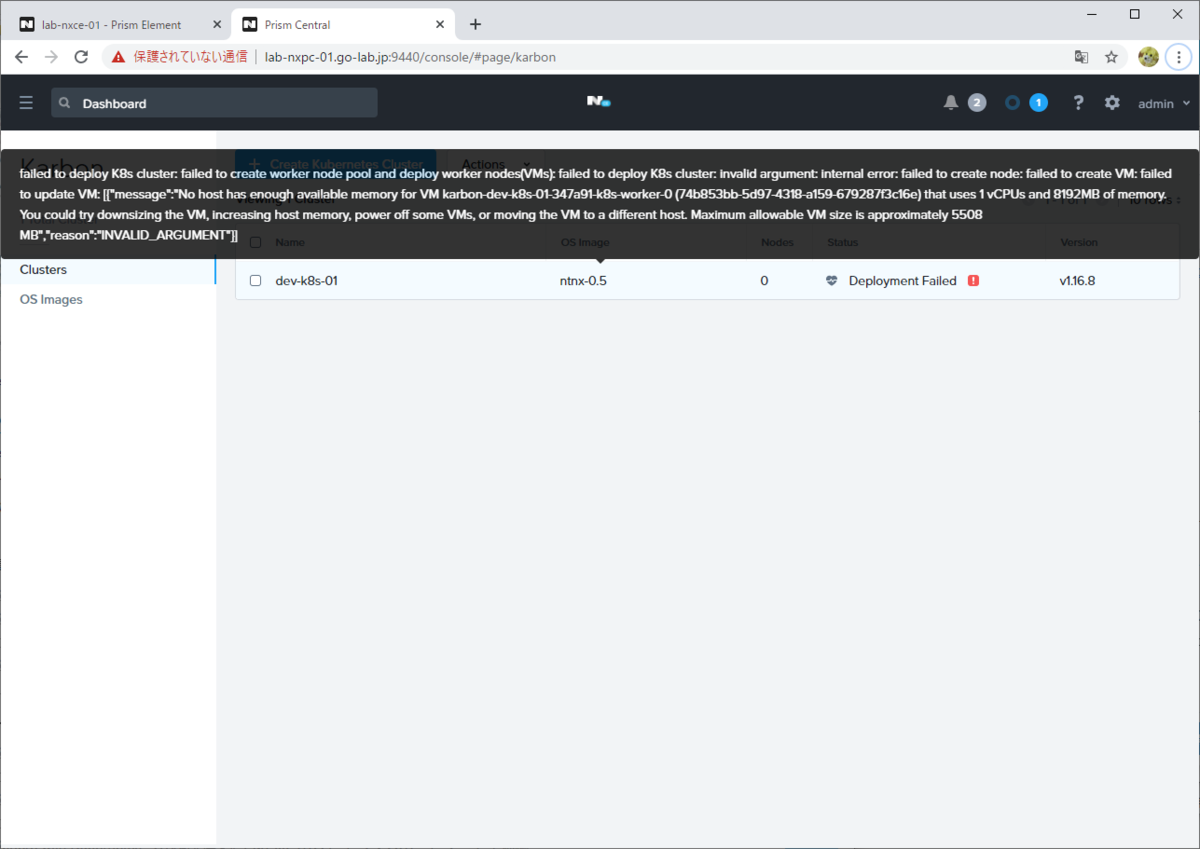Image resolution: width=1200 pixels, height=849 pixels.
Task: Click the cluster health heart icon
Action: [x=832, y=281]
